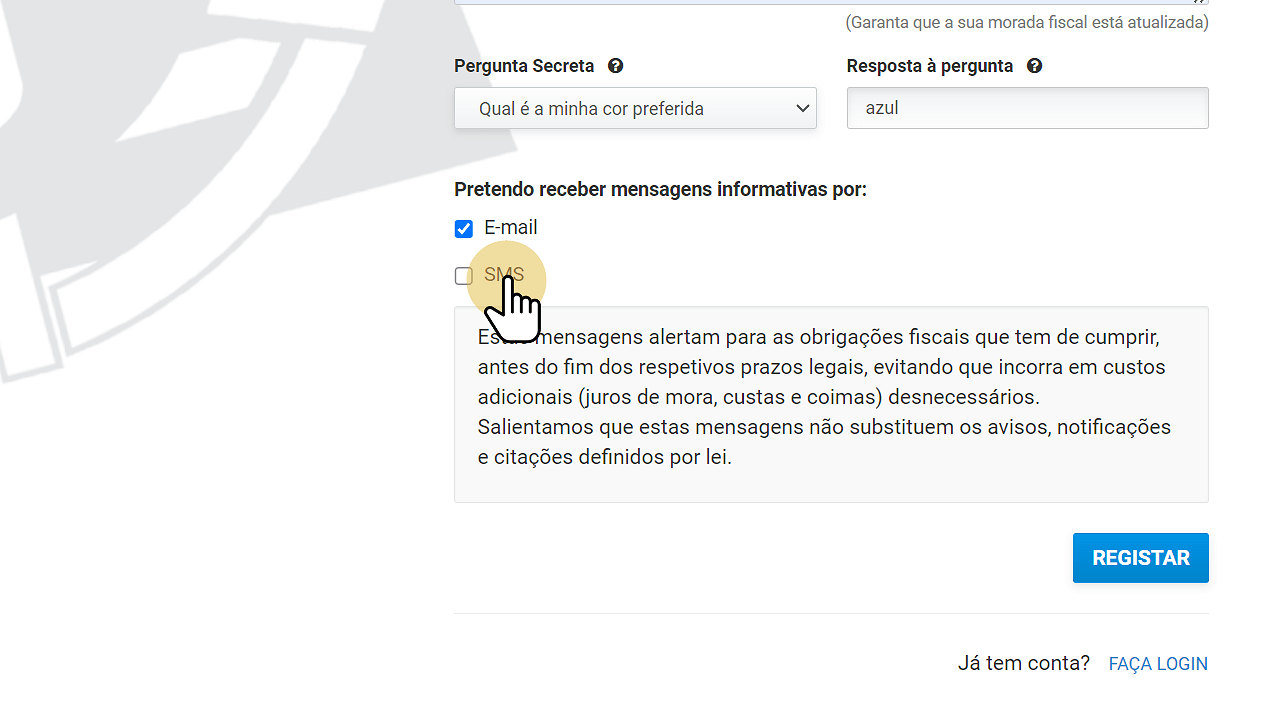
Task: Click the 'Já tem conta?' text
Action: [x=1023, y=663]
